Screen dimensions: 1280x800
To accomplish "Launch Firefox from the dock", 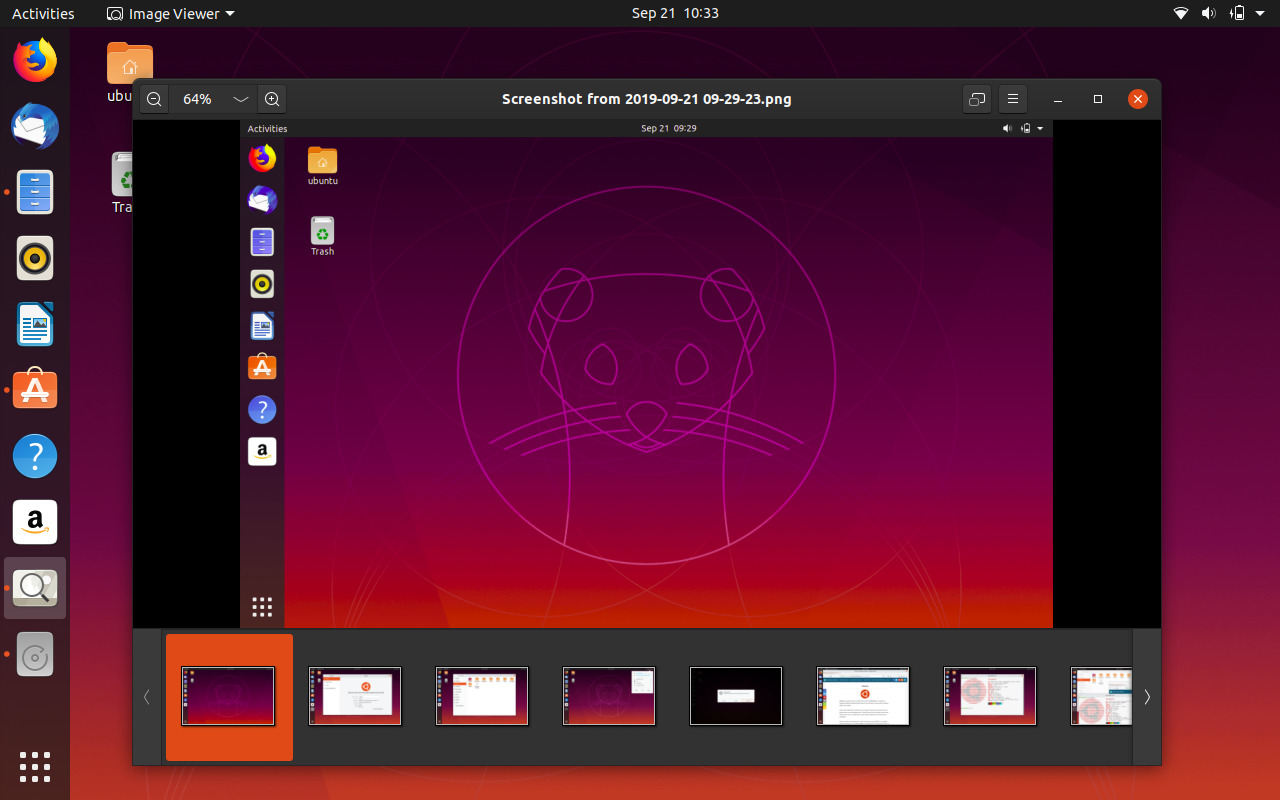I will [35, 61].
